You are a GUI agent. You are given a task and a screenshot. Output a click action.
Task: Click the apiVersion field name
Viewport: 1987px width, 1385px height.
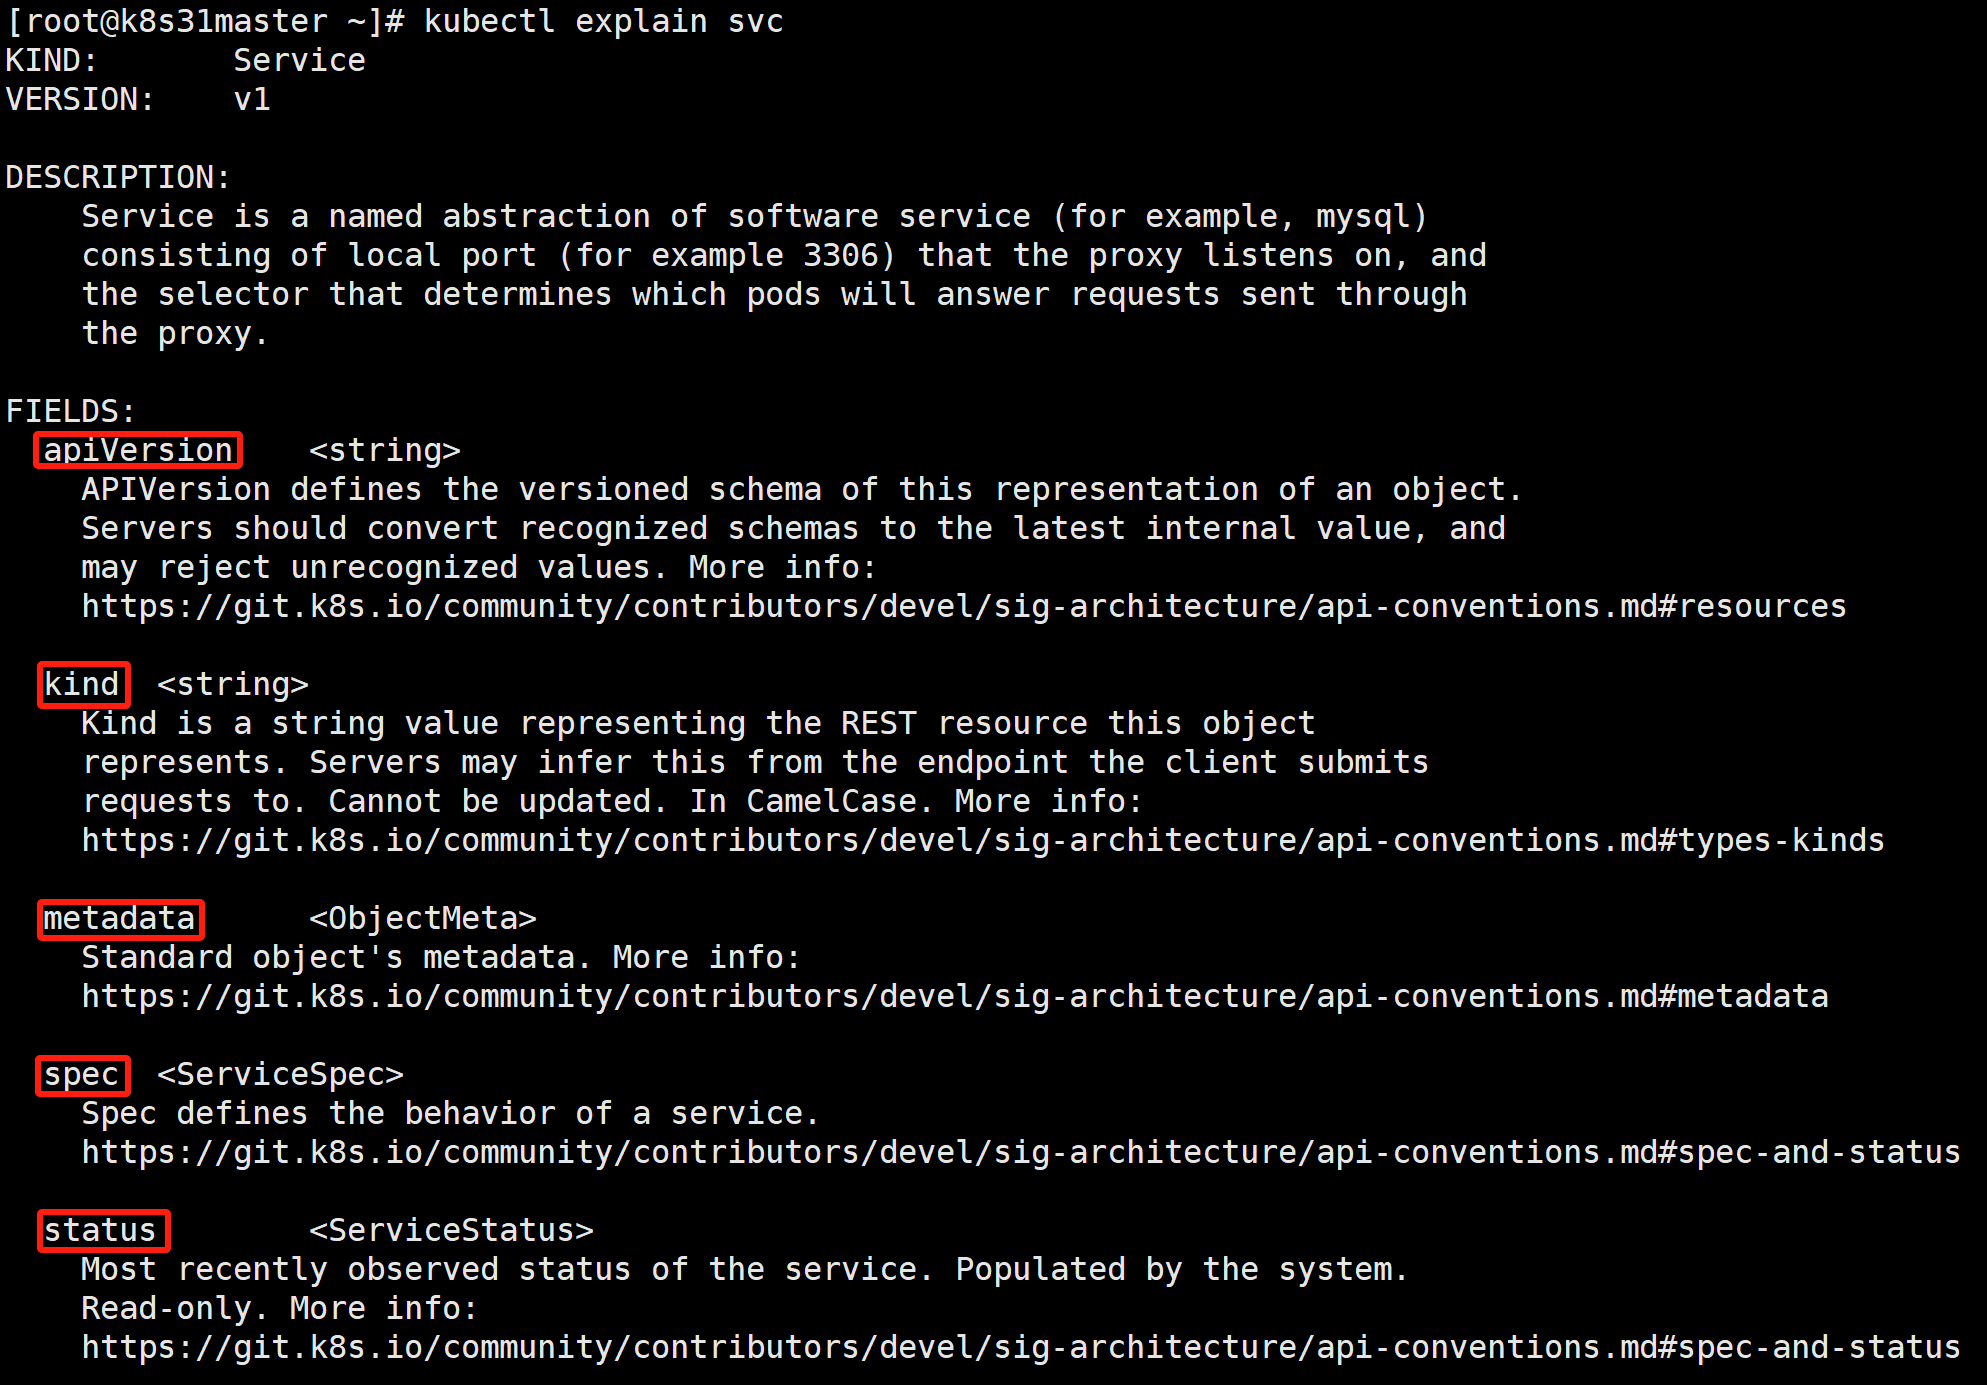[x=138, y=450]
